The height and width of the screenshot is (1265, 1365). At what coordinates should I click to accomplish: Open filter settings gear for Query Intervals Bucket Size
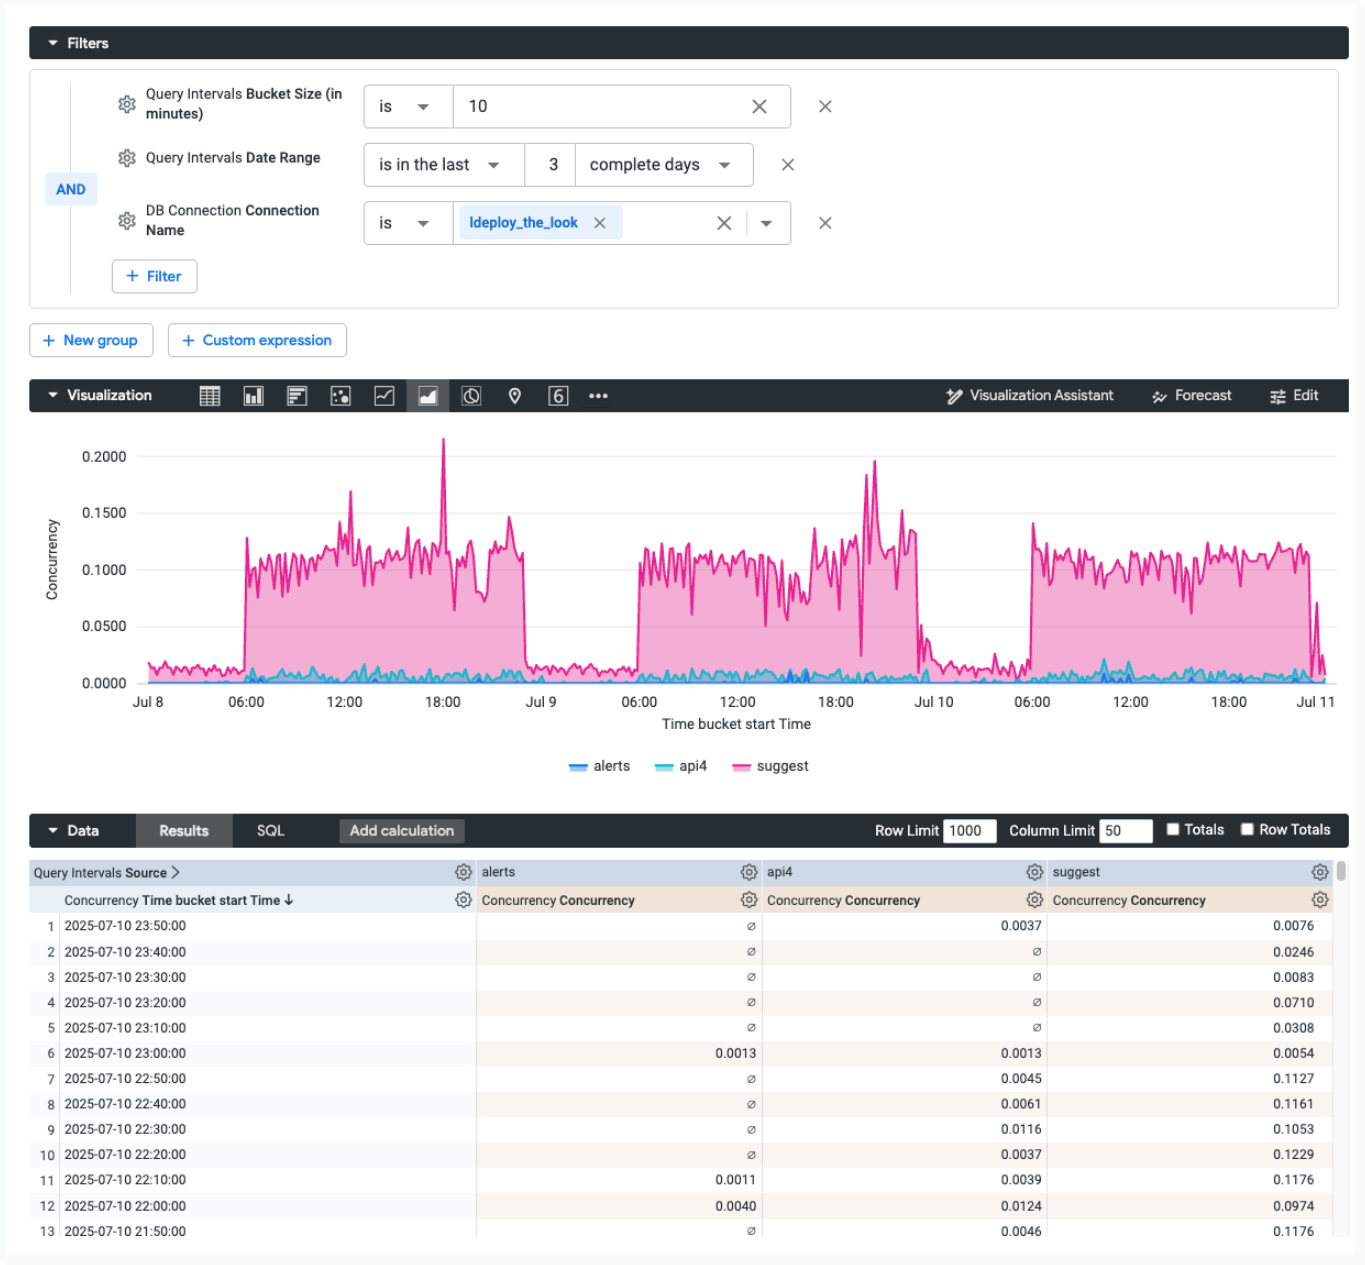(x=126, y=104)
